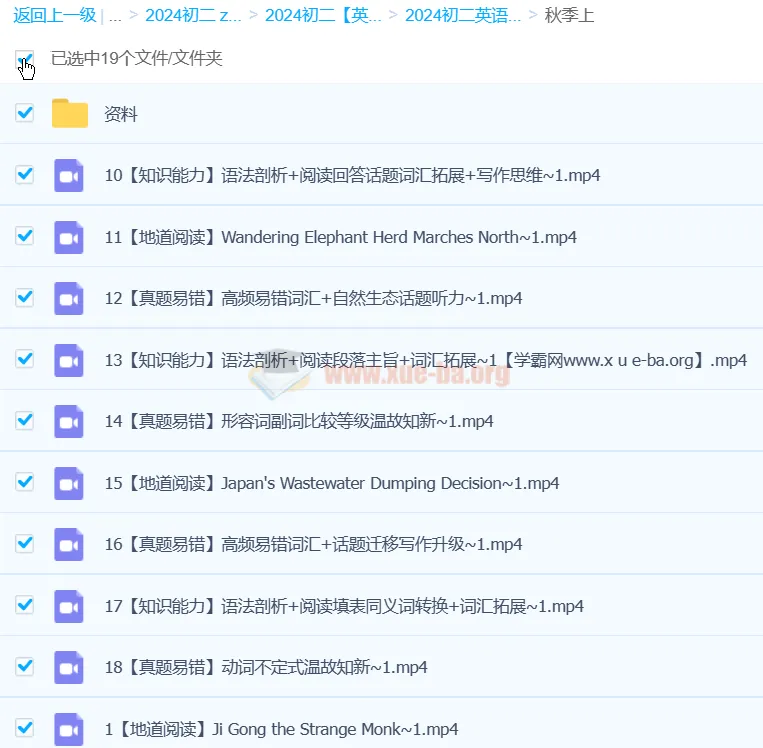Deselect checkbox for file 17【知识能力】
The height and width of the screenshot is (748, 763).
click(24, 605)
